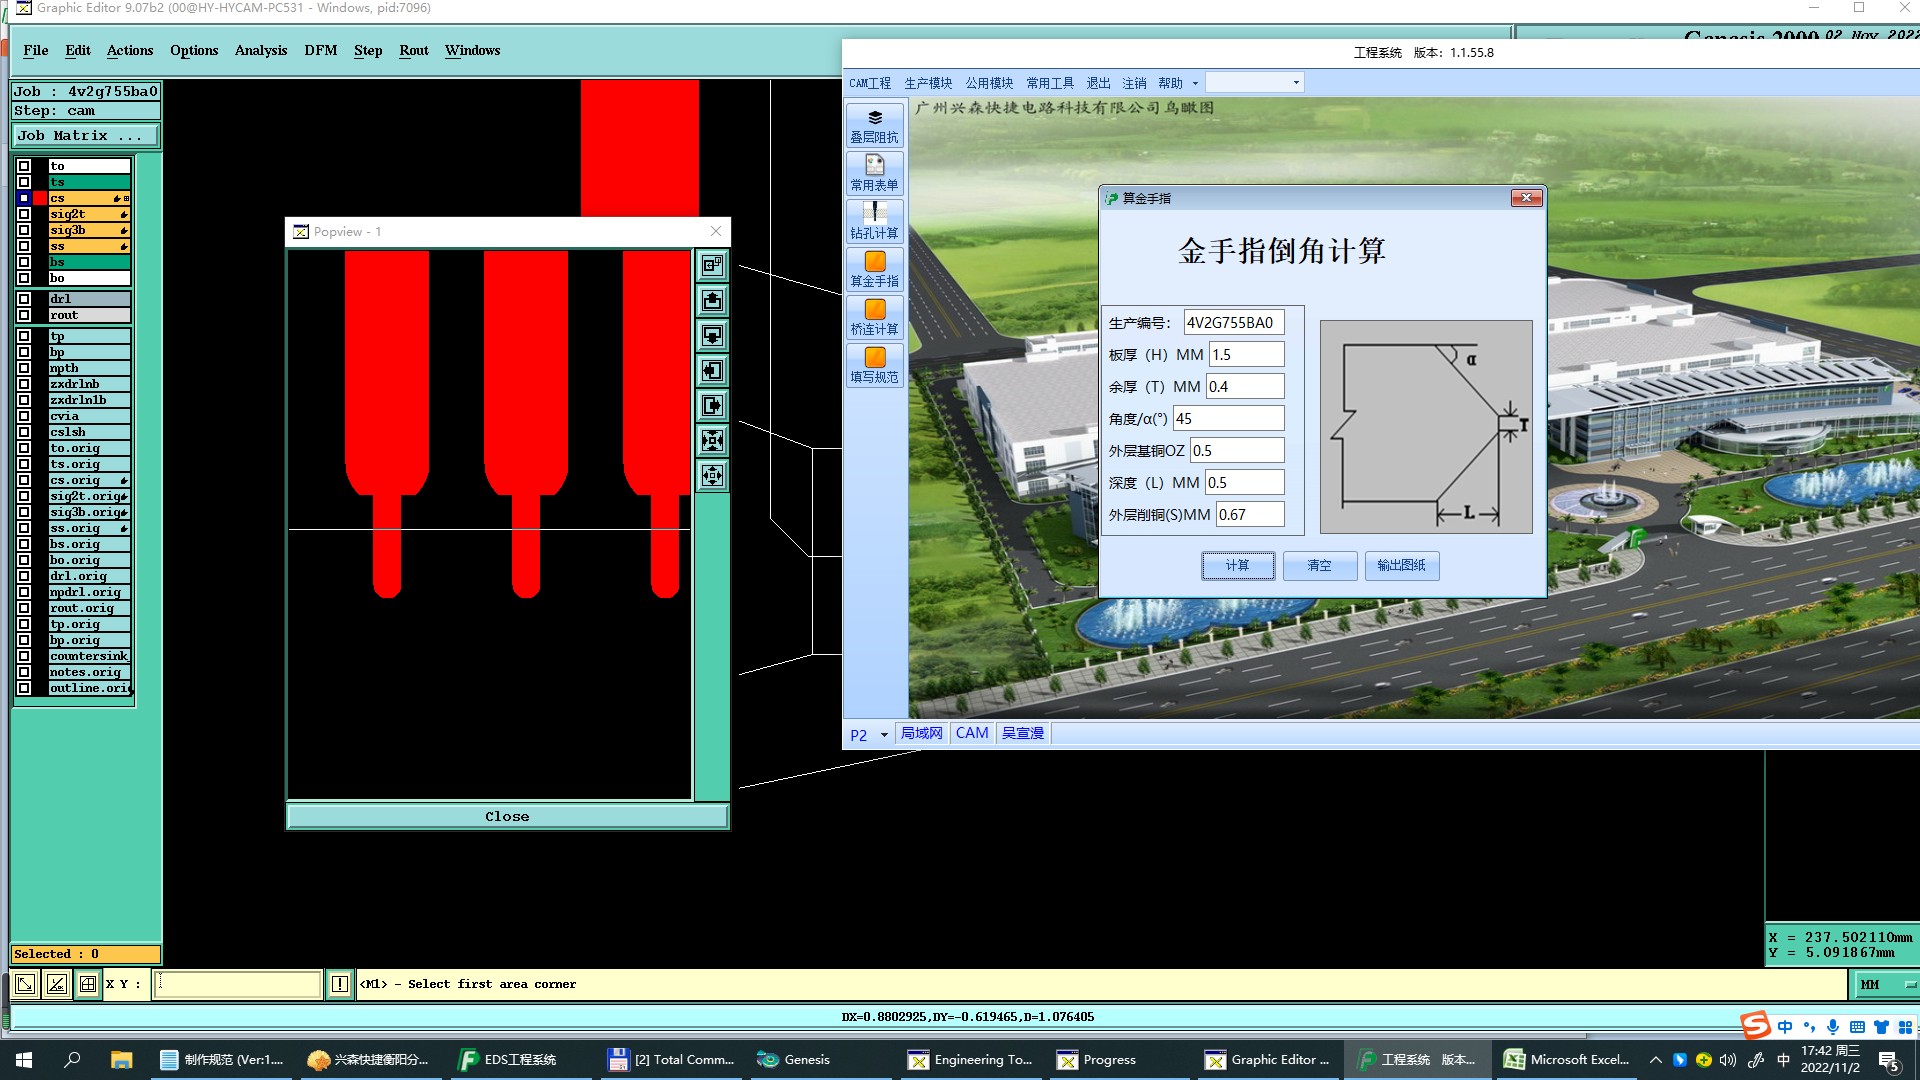Click the 板厚 (H) input field
Image resolution: width=1920 pixels, height=1080 pixels.
[1245, 354]
